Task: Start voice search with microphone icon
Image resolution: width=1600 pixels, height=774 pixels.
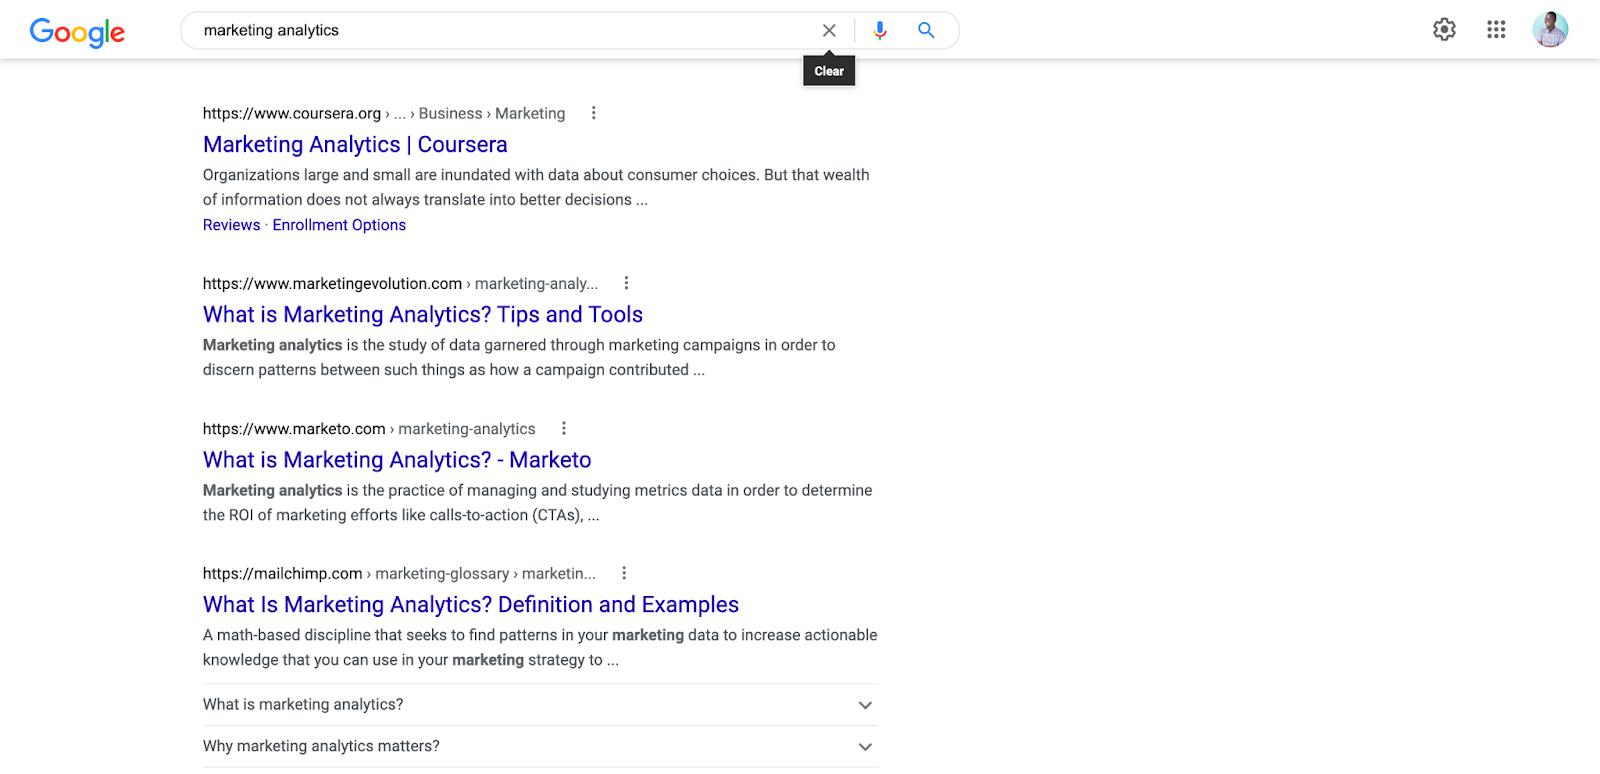Action: (880, 31)
